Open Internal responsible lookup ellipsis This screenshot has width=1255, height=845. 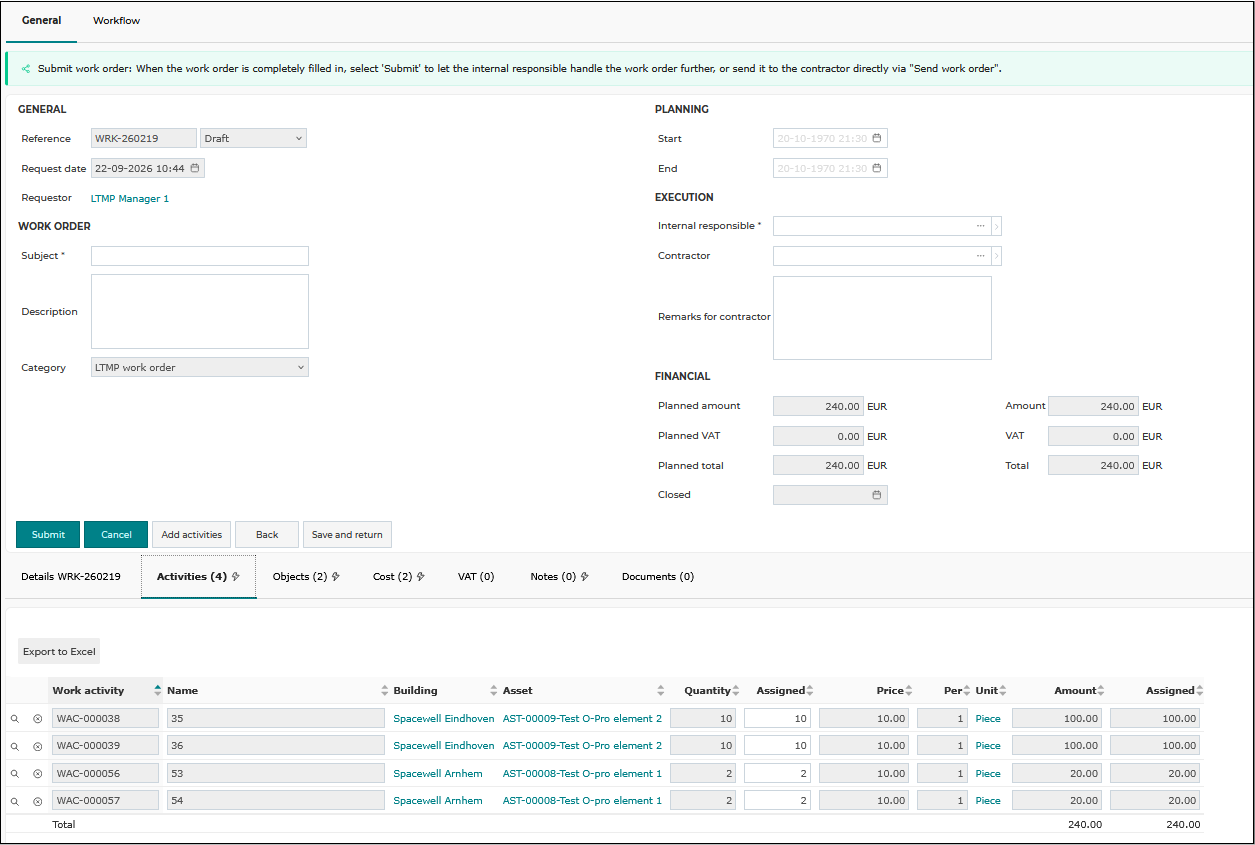[x=981, y=226]
